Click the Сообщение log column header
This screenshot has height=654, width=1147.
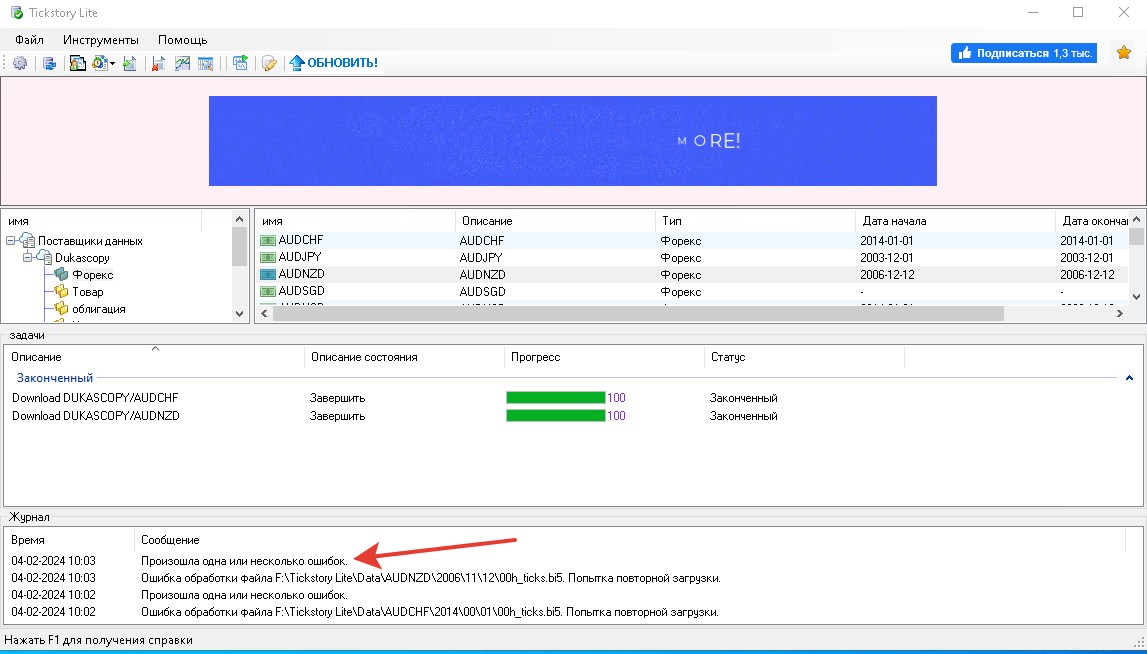(x=629, y=540)
